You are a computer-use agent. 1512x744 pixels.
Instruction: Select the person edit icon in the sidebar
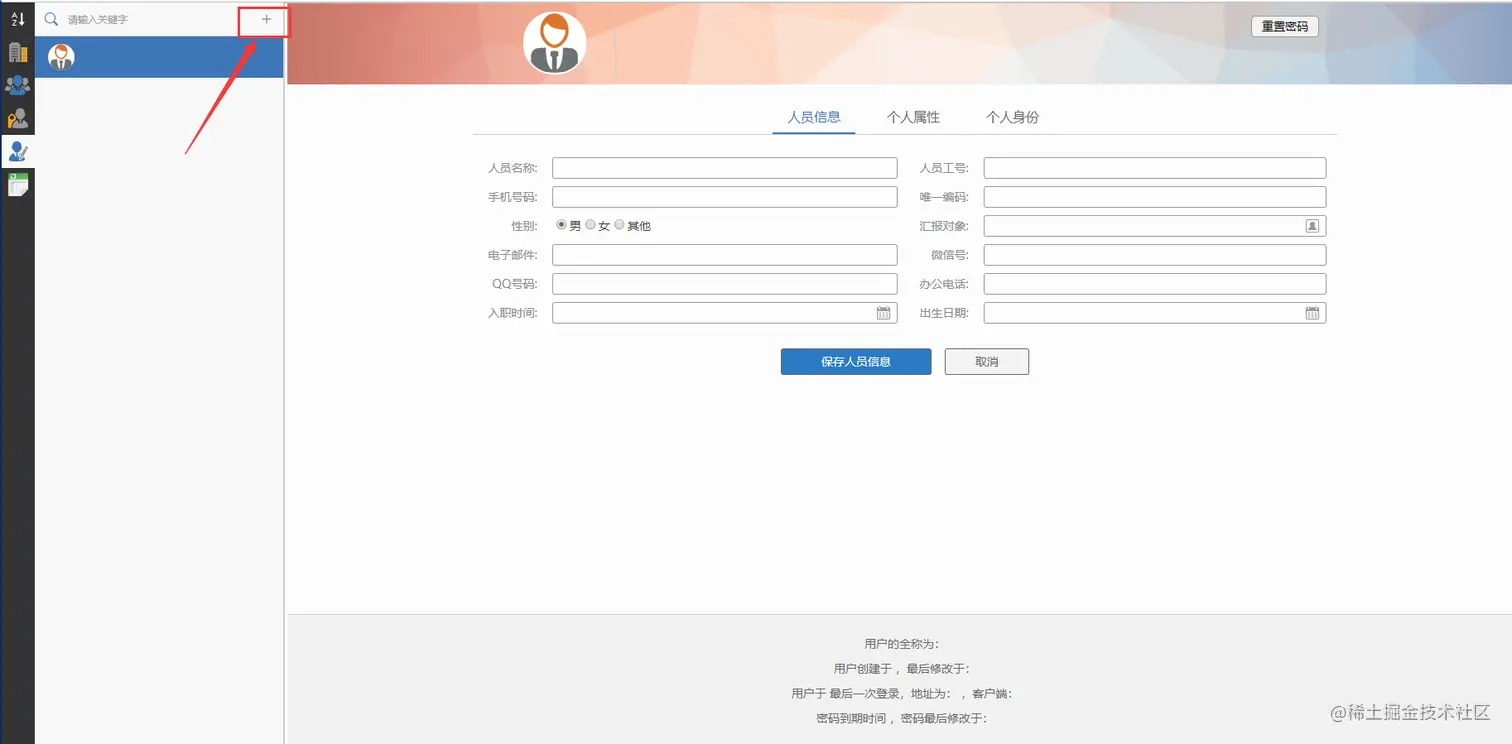[x=17, y=151]
